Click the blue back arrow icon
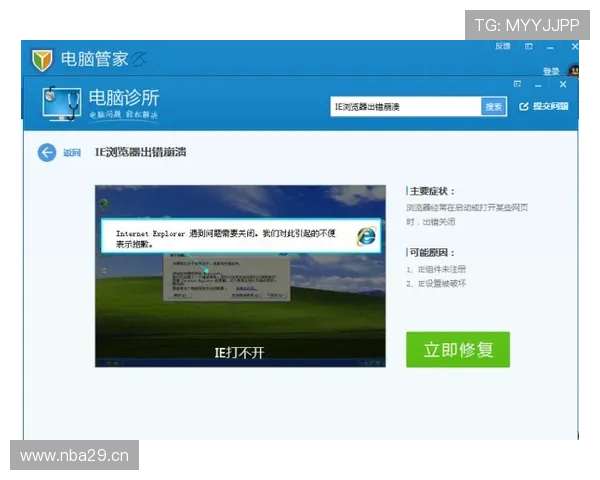Viewport: 600px width, 480px height. tap(47, 153)
